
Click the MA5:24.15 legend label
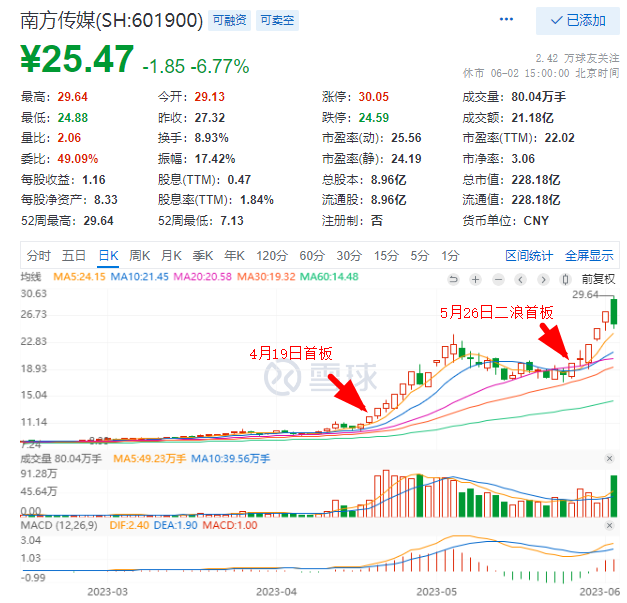[79, 277]
